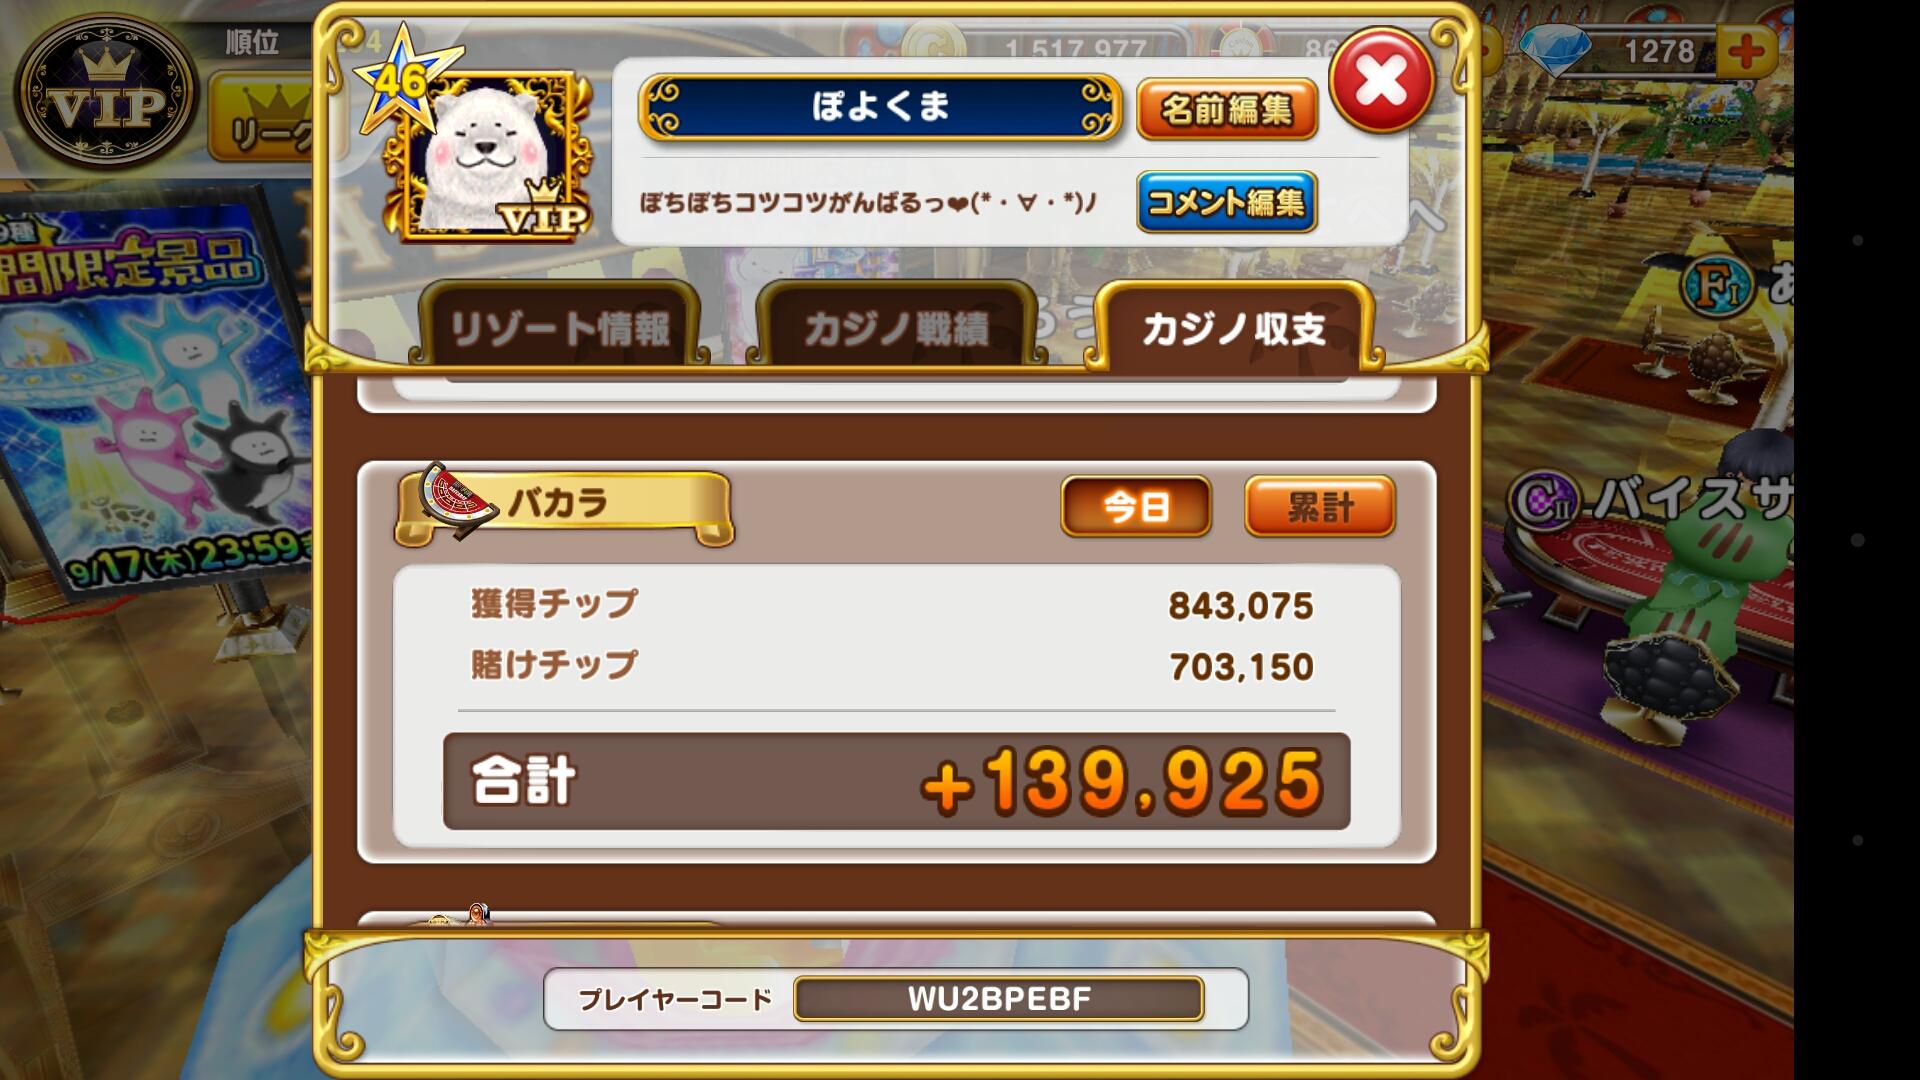The width and height of the screenshot is (1920, 1080).
Task: Tap the blue diamond currency icon
Action: pos(1555,50)
